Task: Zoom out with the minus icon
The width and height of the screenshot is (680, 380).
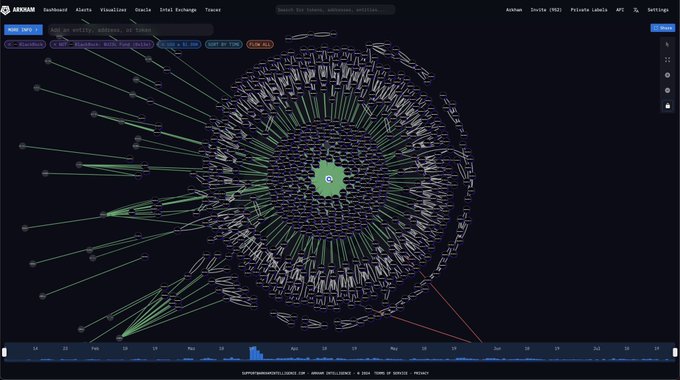Action: pos(667,90)
